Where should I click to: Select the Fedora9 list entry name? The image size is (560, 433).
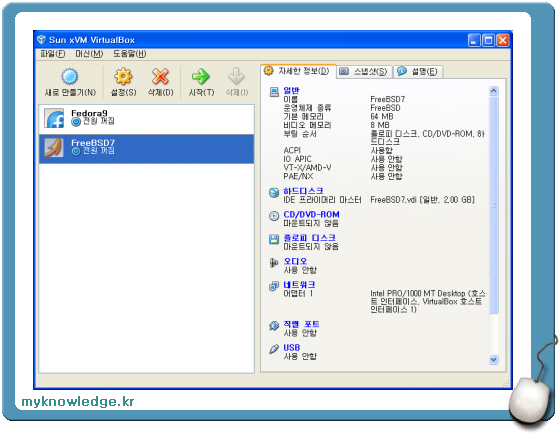click(89, 113)
